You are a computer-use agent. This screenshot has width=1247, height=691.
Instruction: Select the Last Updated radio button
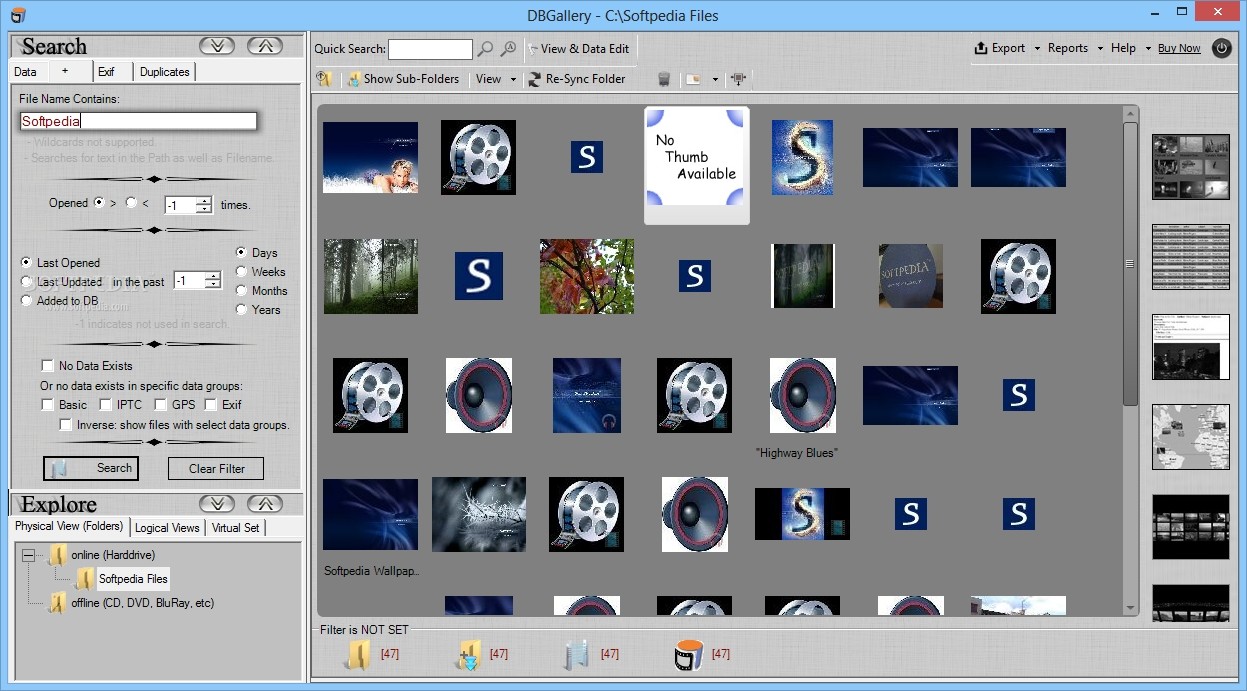click(26, 282)
